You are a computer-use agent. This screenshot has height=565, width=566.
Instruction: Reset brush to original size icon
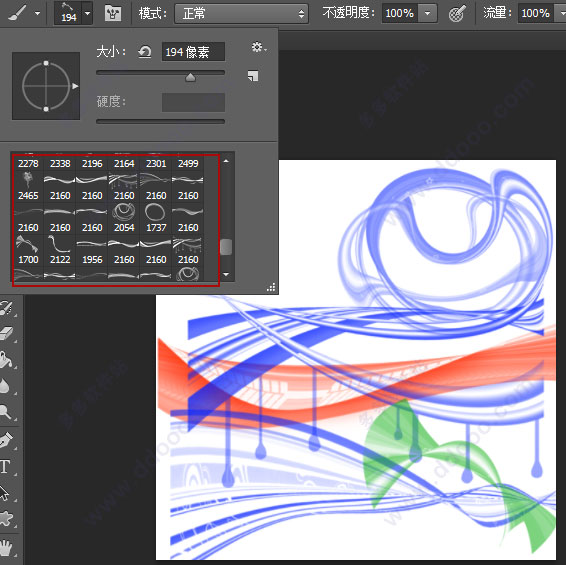click(x=145, y=52)
